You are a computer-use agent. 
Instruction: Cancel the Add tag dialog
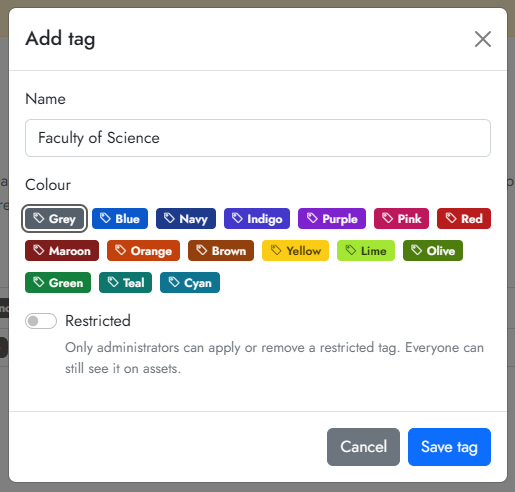(363, 447)
